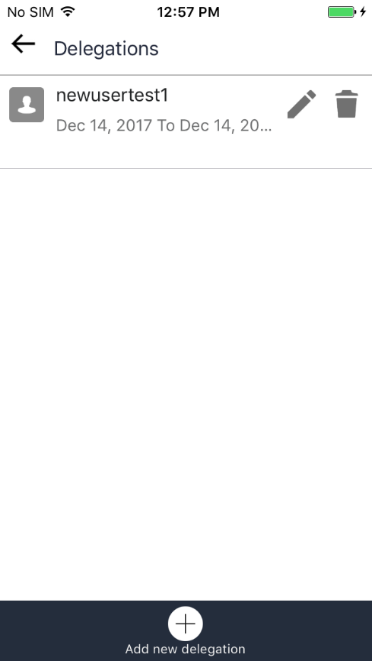This screenshot has width=372, height=661.
Task: Edit newusertest1 delegation with the pencil icon
Action: click(x=302, y=104)
